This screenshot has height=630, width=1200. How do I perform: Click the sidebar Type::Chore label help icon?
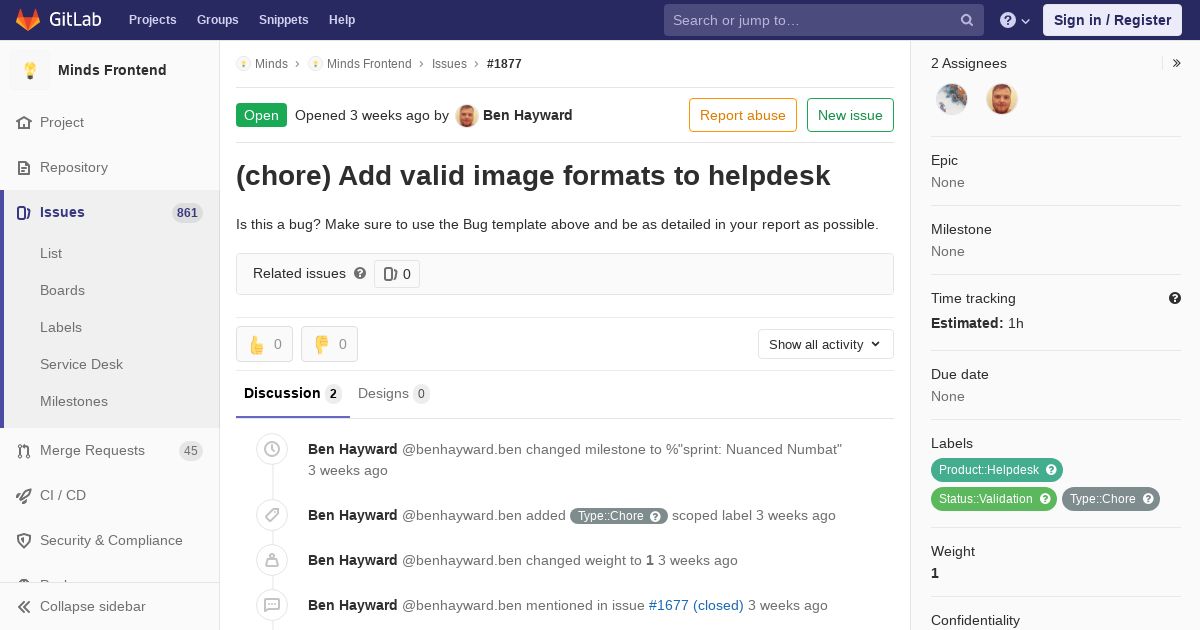(x=1148, y=499)
